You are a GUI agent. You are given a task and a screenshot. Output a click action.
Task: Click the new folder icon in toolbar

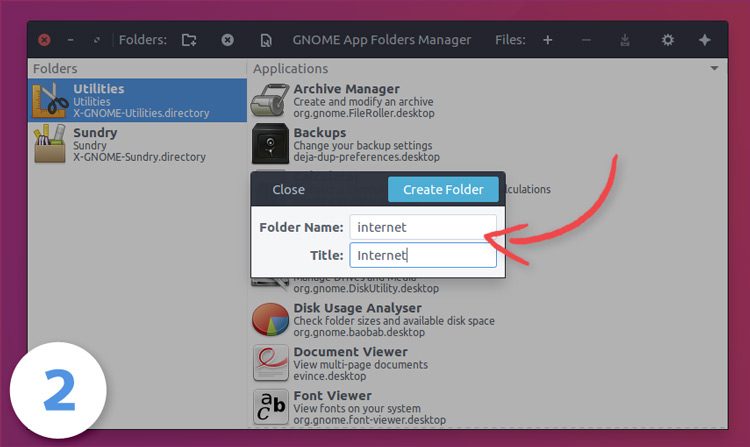[x=189, y=40]
